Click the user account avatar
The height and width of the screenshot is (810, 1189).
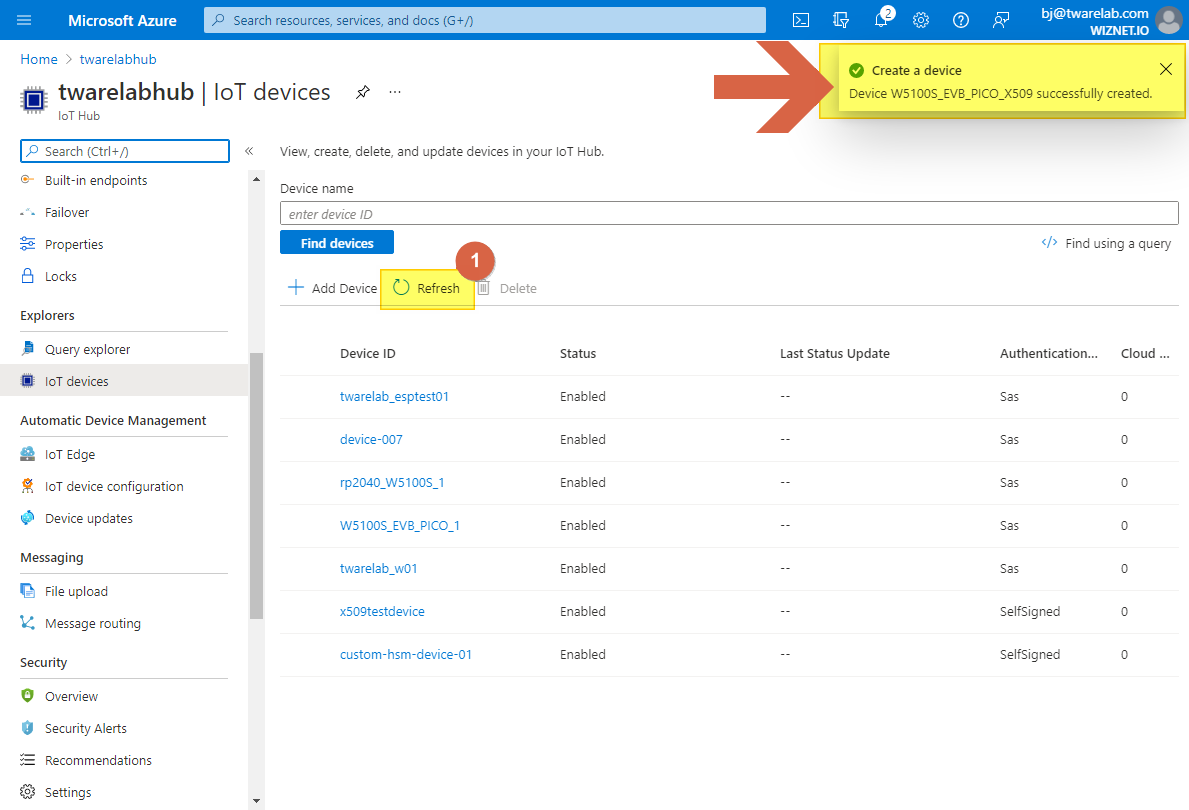1169,20
